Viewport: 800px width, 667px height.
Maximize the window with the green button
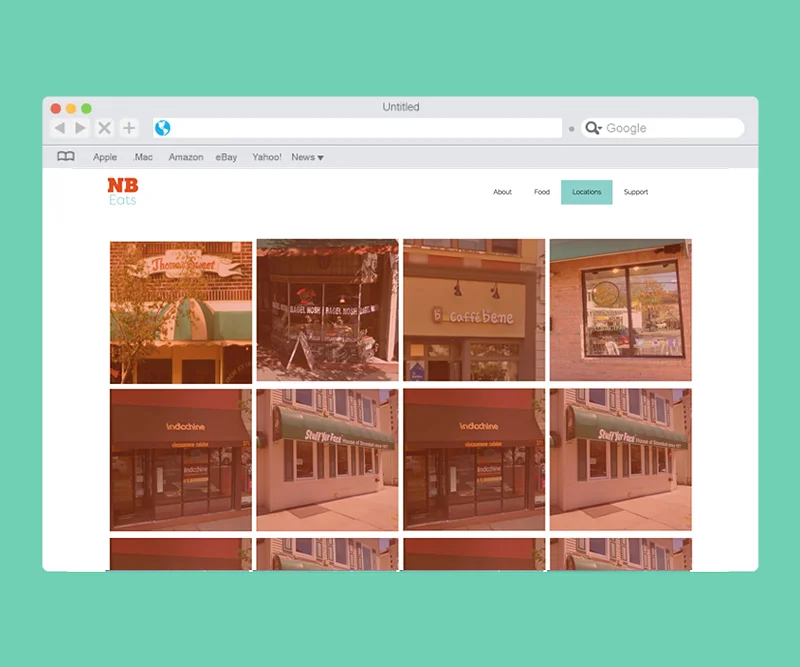coord(87,108)
